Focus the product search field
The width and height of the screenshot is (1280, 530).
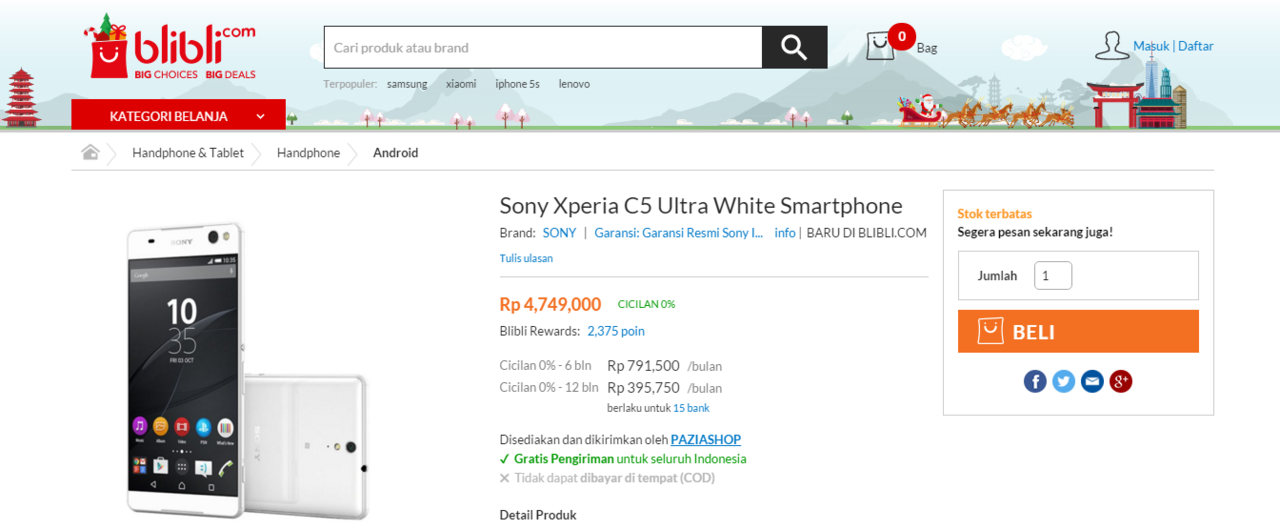point(543,47)
